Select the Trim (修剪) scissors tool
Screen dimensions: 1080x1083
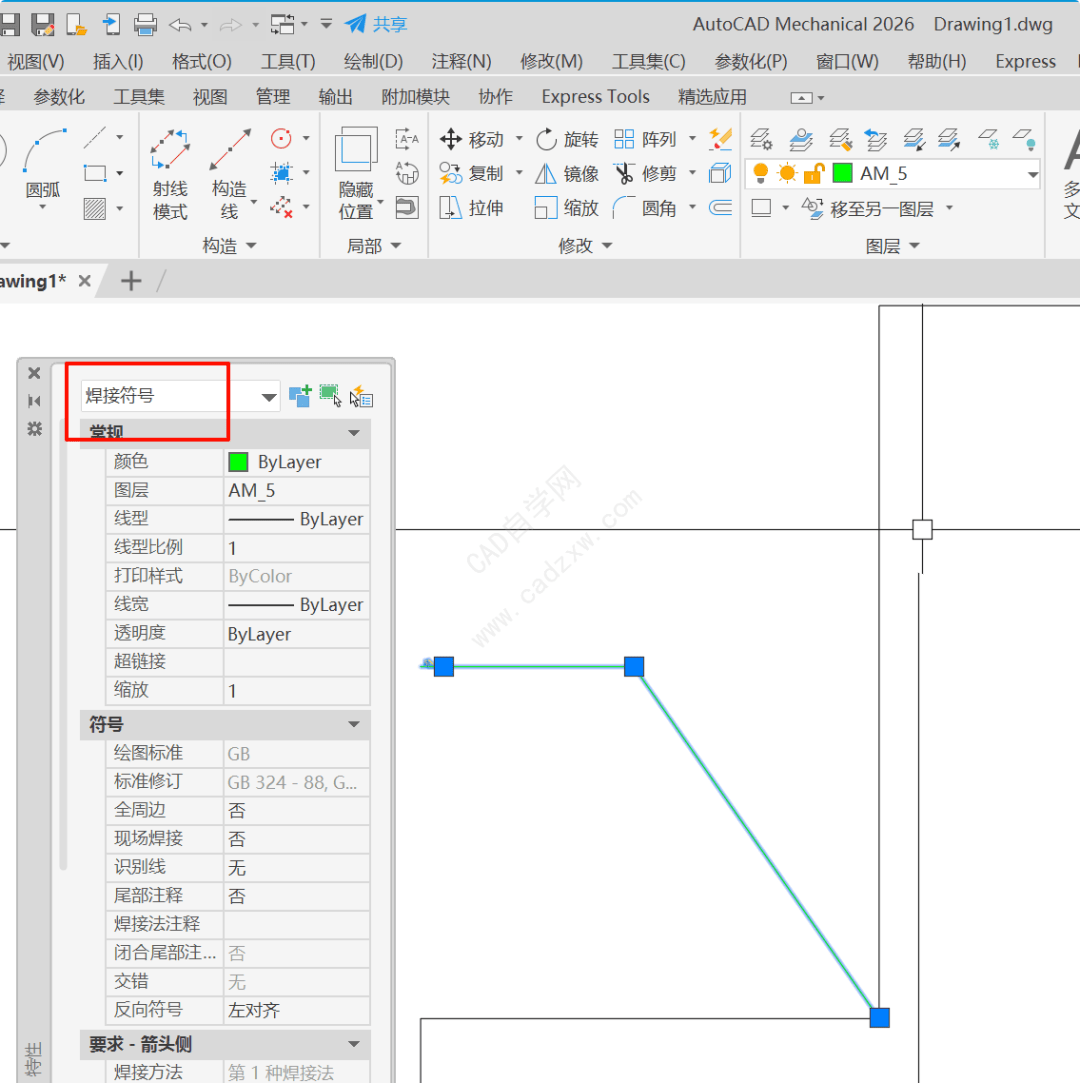tap(625, 174)
